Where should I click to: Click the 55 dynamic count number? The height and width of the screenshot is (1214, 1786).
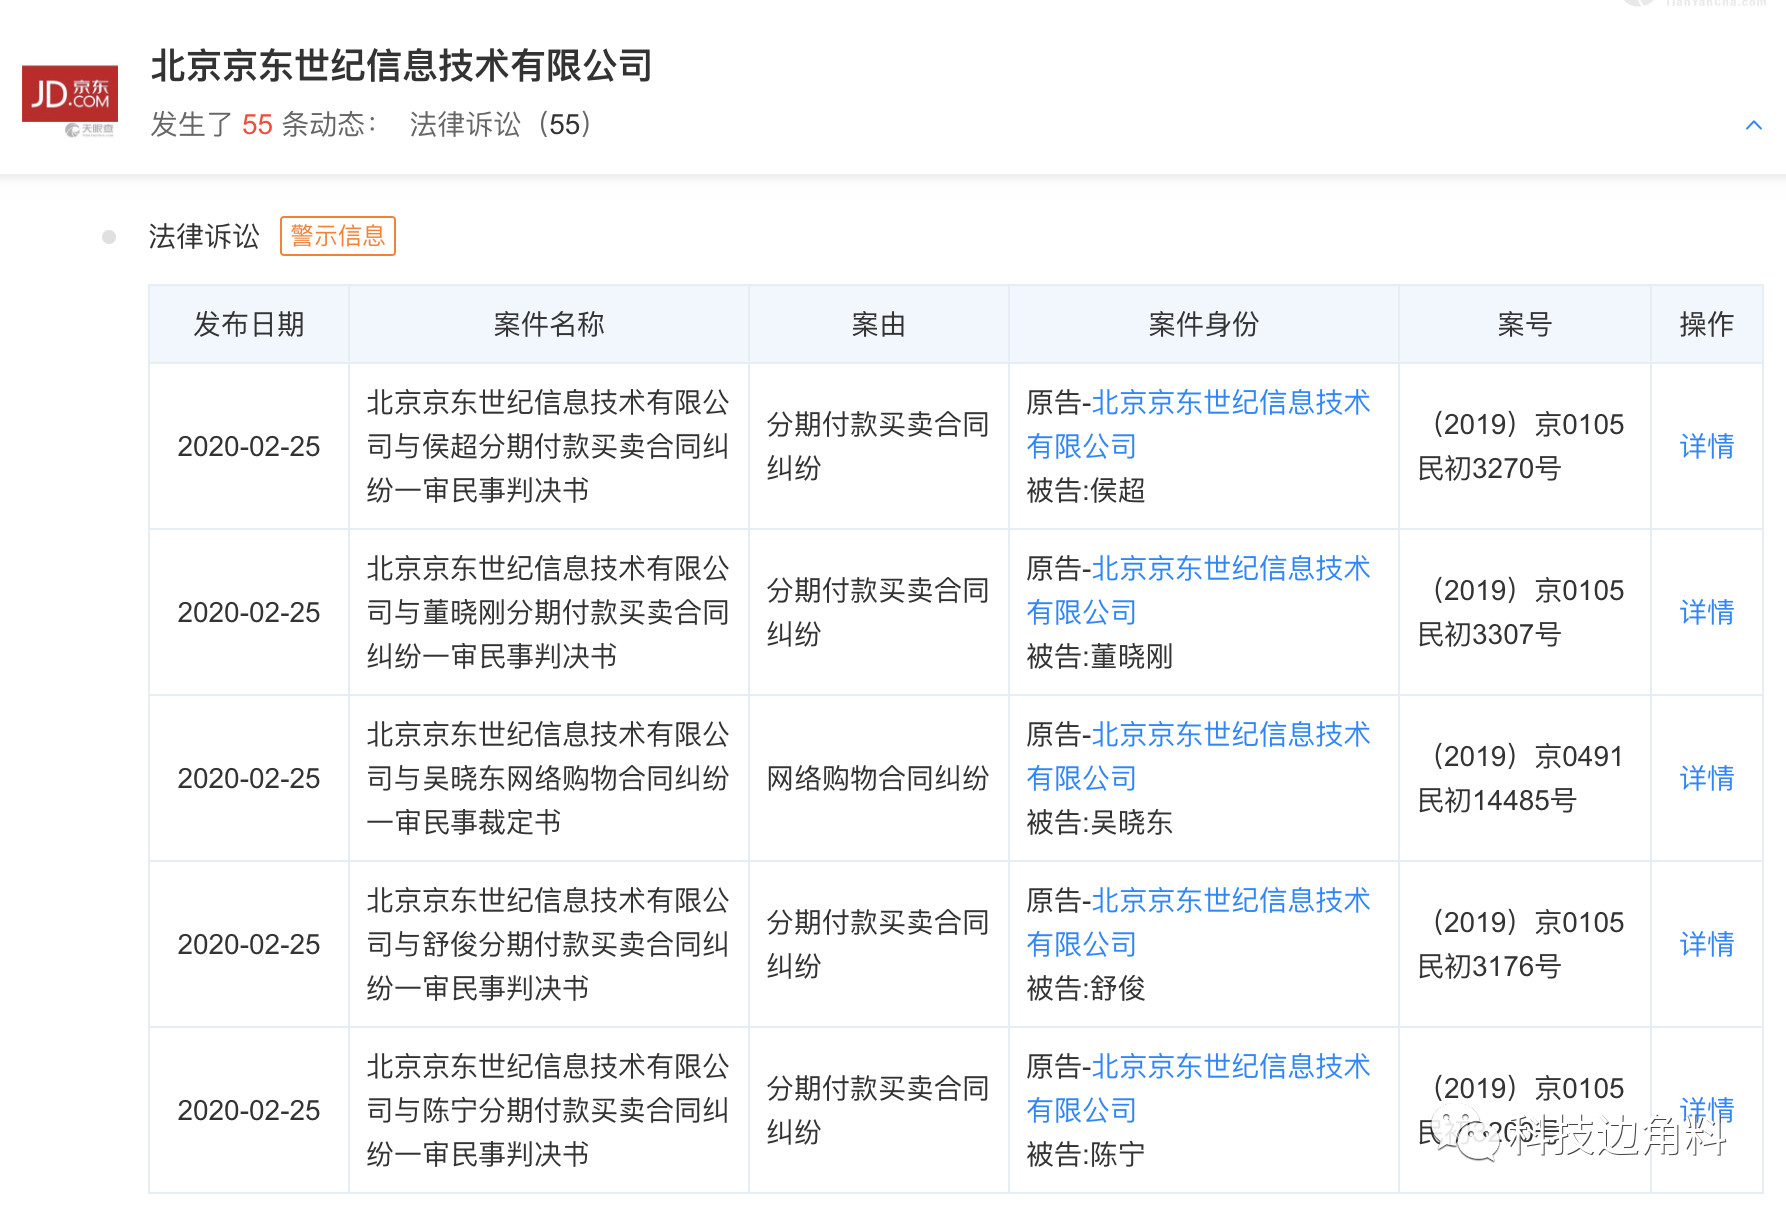[257, 125]
